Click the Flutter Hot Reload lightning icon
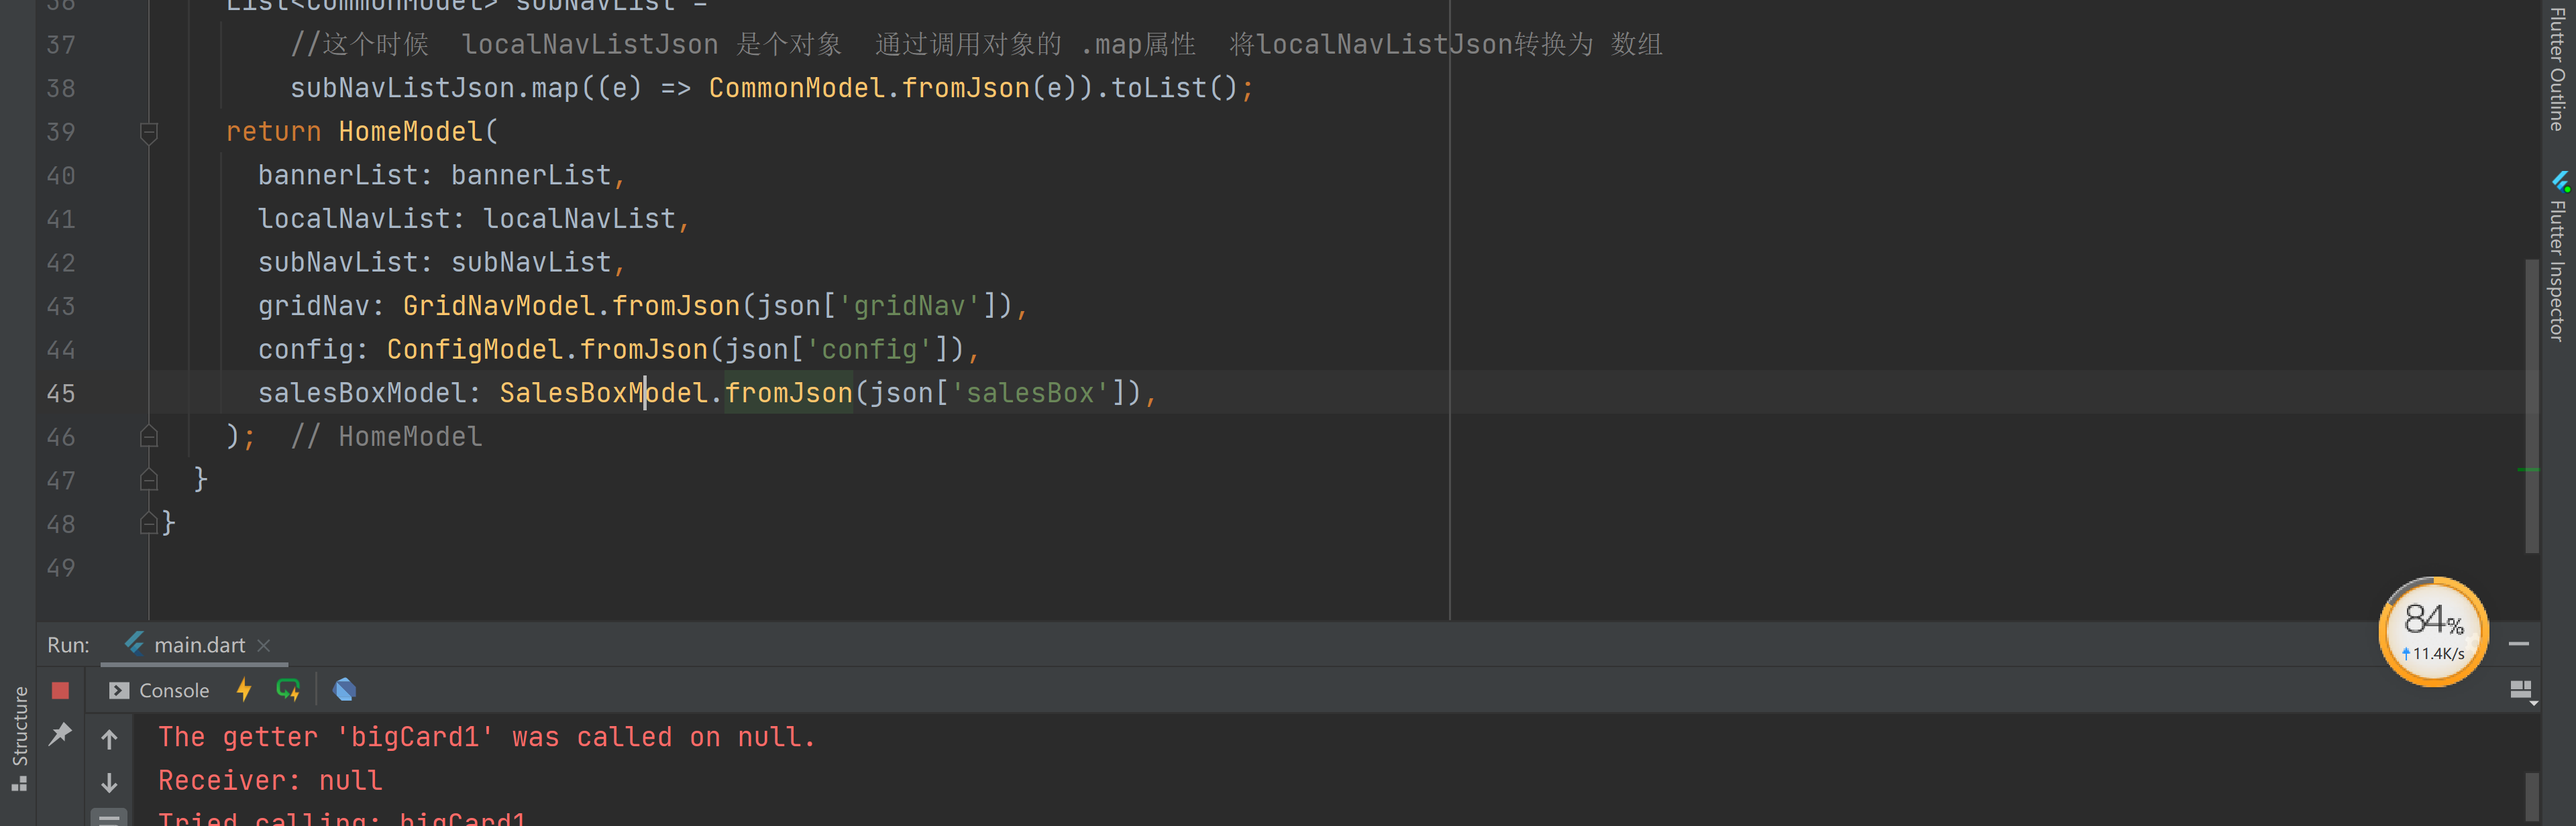 [243, 689]
